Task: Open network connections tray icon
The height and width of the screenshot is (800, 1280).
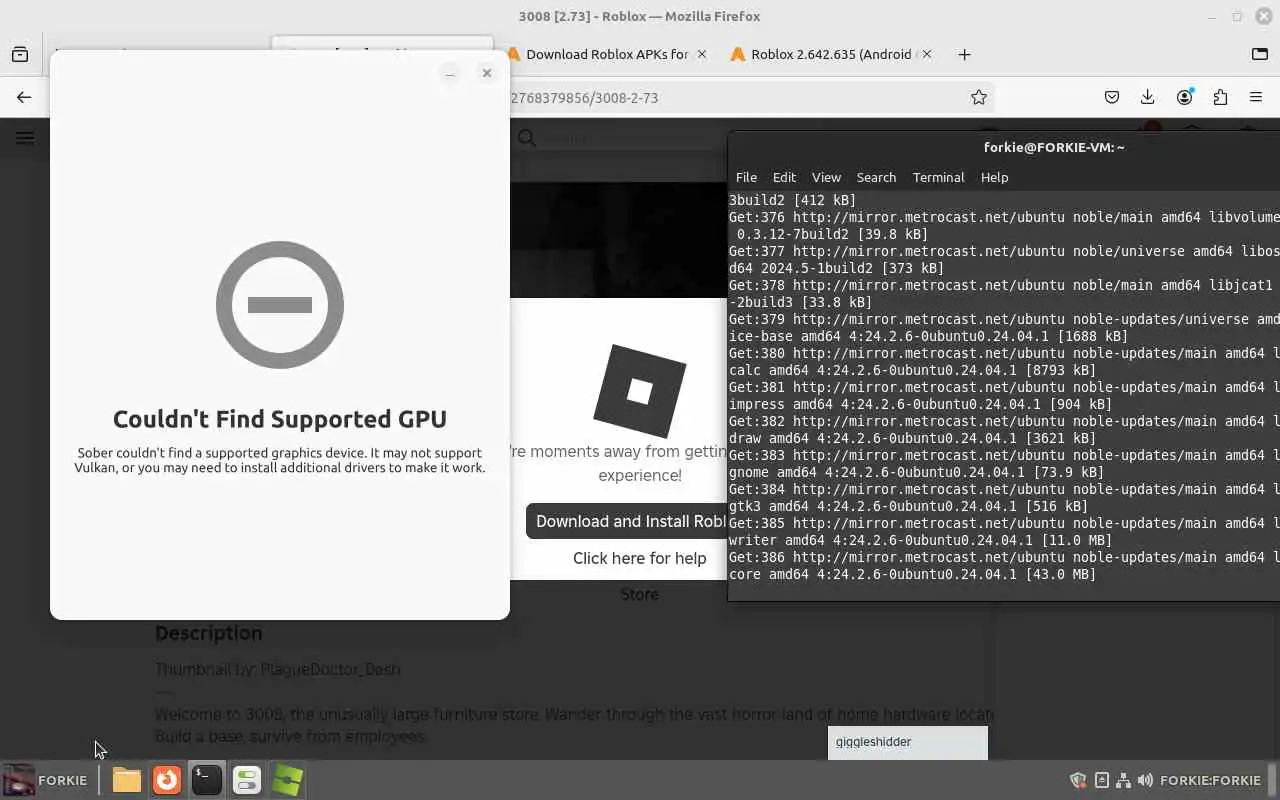Action: tap(1123, 780)
